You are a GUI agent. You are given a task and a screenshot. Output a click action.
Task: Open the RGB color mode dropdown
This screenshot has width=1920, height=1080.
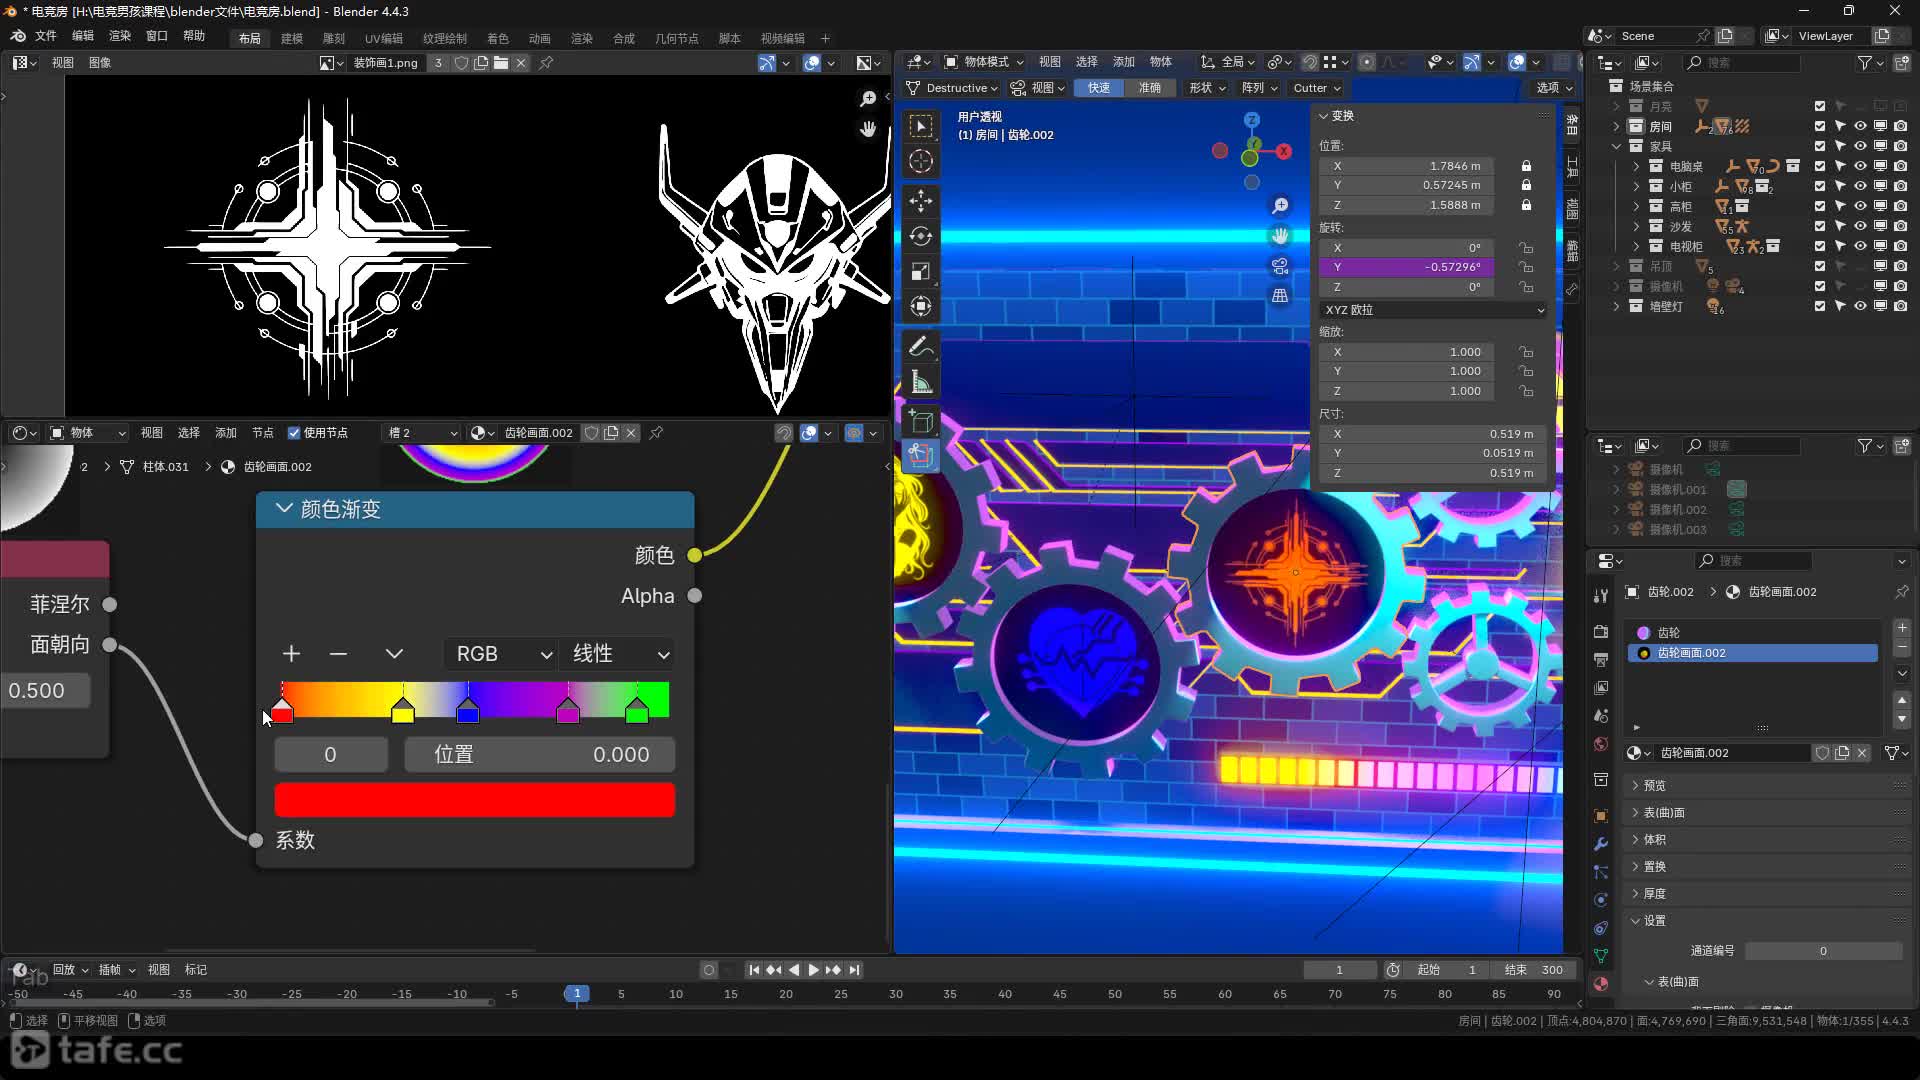[x=502, y=654]
